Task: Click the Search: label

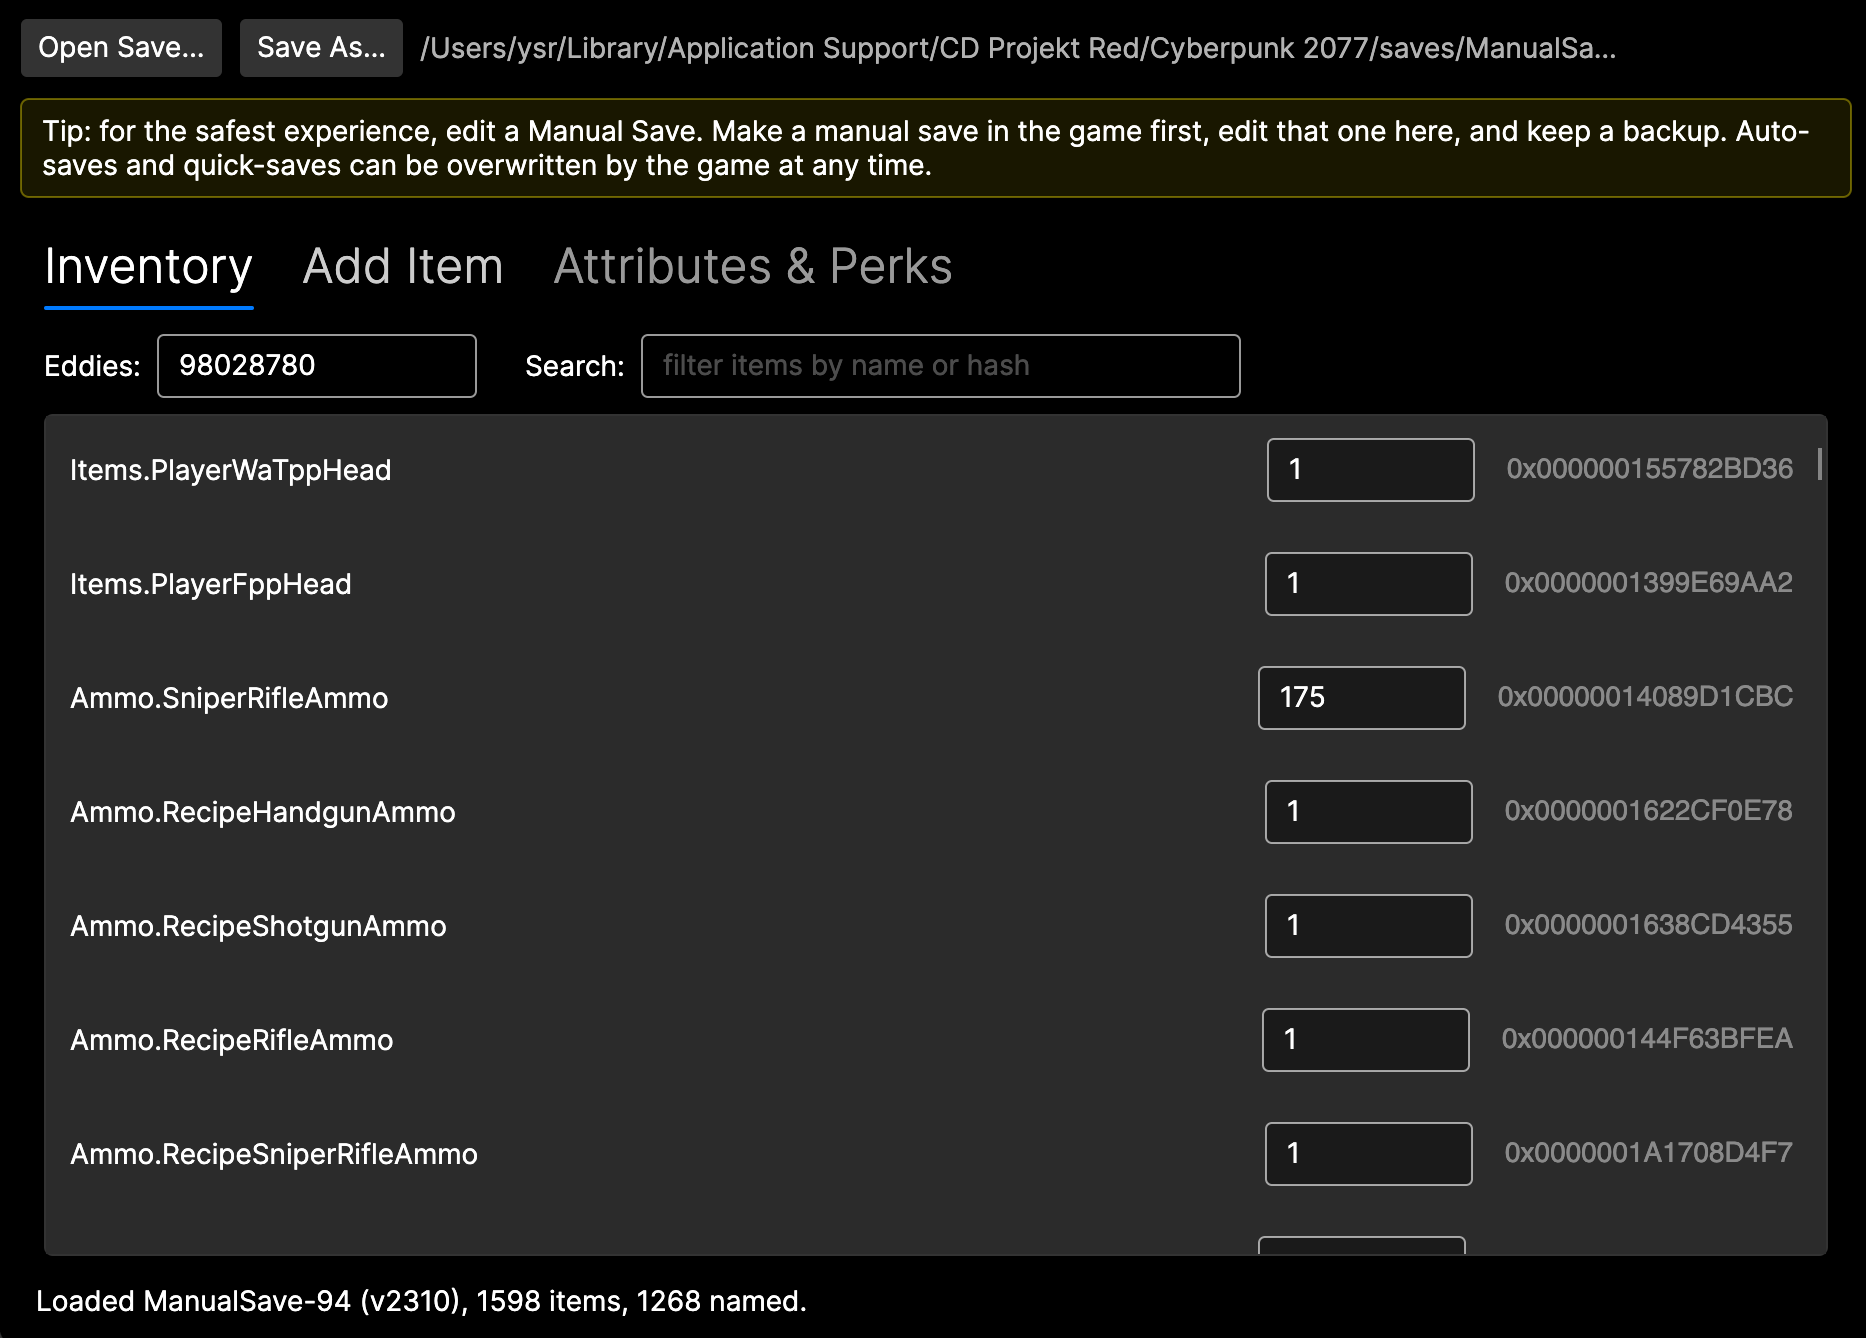Action: click(575, 366)
